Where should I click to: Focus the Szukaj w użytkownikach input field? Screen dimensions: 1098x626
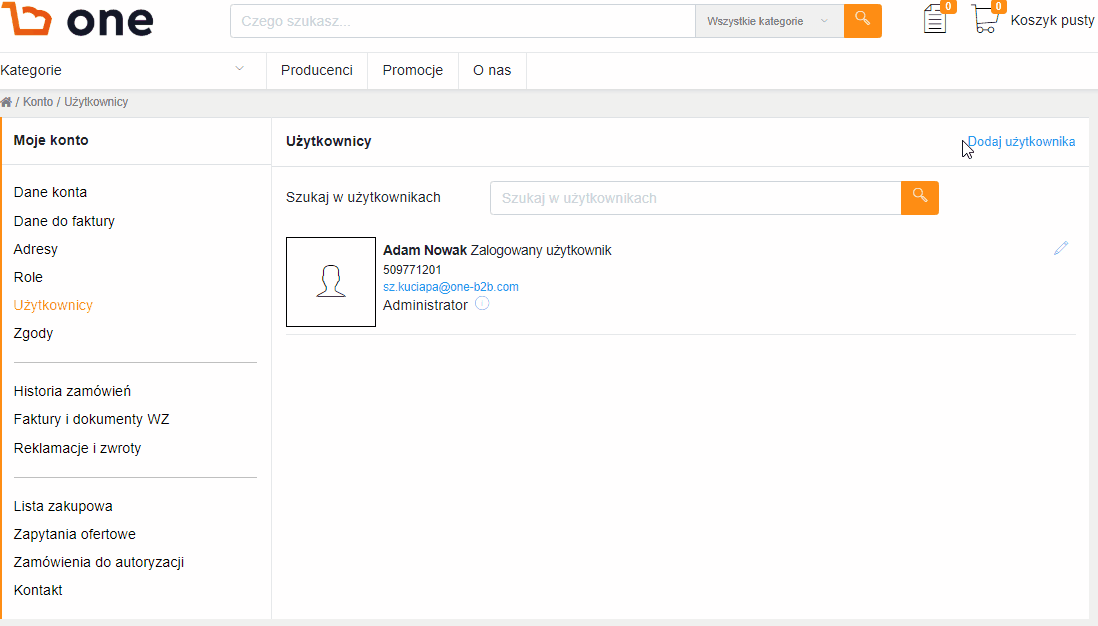(695, 198)
